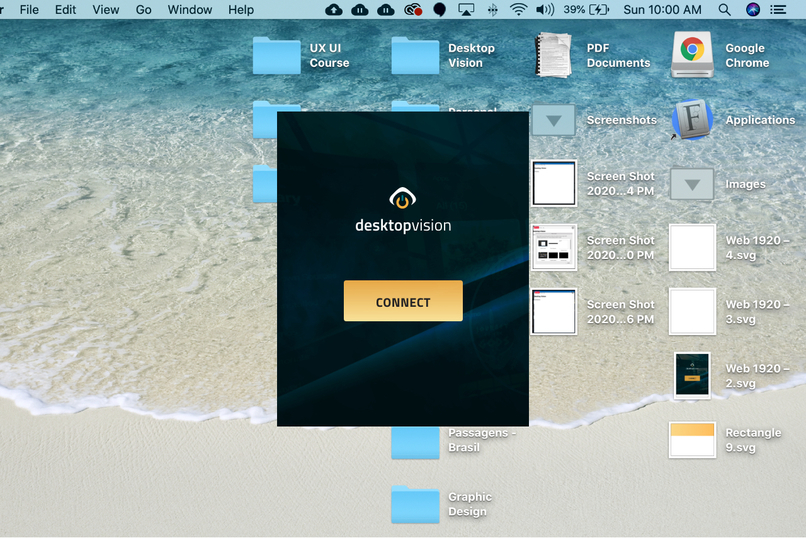Click the PDF Documents label text

point(618,55)
